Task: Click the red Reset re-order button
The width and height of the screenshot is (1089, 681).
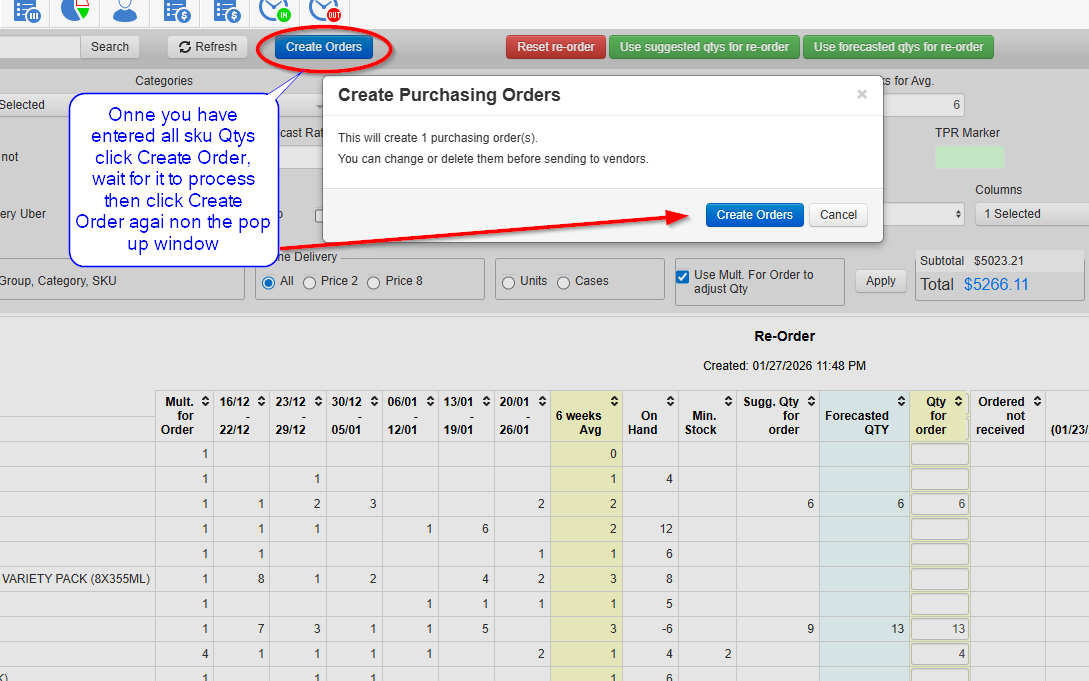Action: point(556,47)
